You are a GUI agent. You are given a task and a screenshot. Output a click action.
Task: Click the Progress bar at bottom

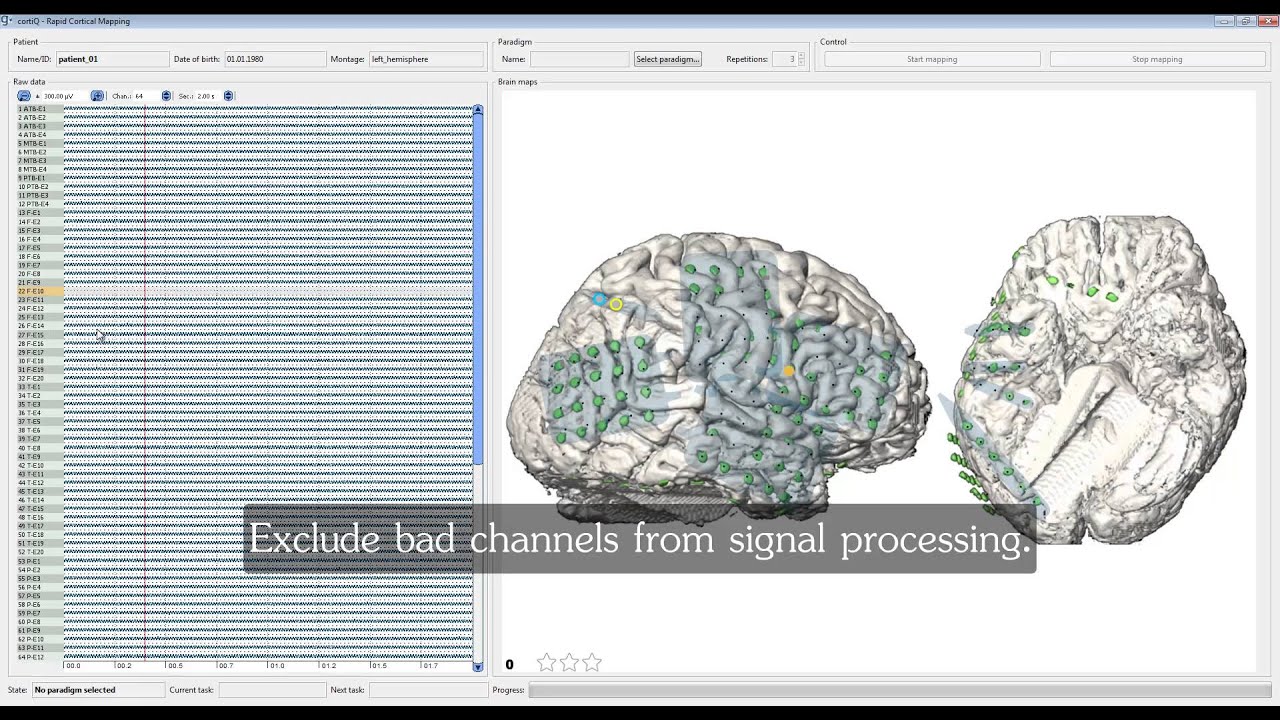tap(899, 690)
